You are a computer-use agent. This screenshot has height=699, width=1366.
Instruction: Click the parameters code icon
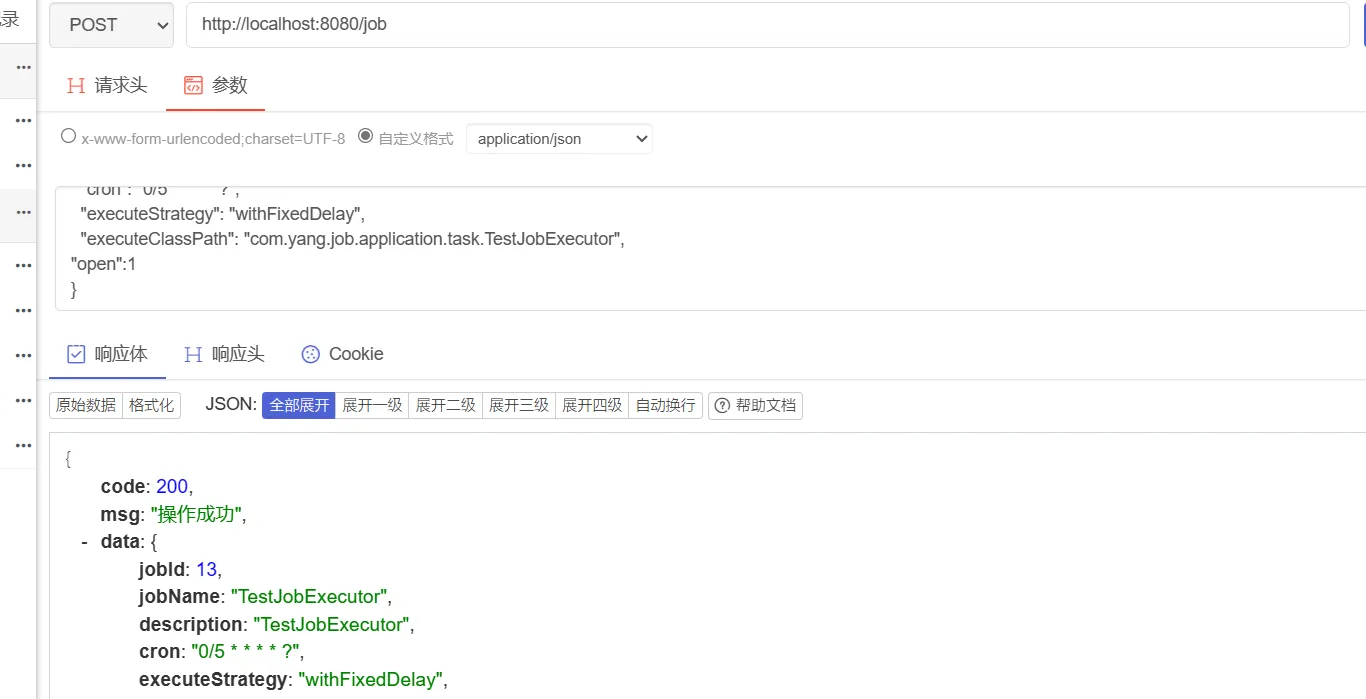click(194, 86)
